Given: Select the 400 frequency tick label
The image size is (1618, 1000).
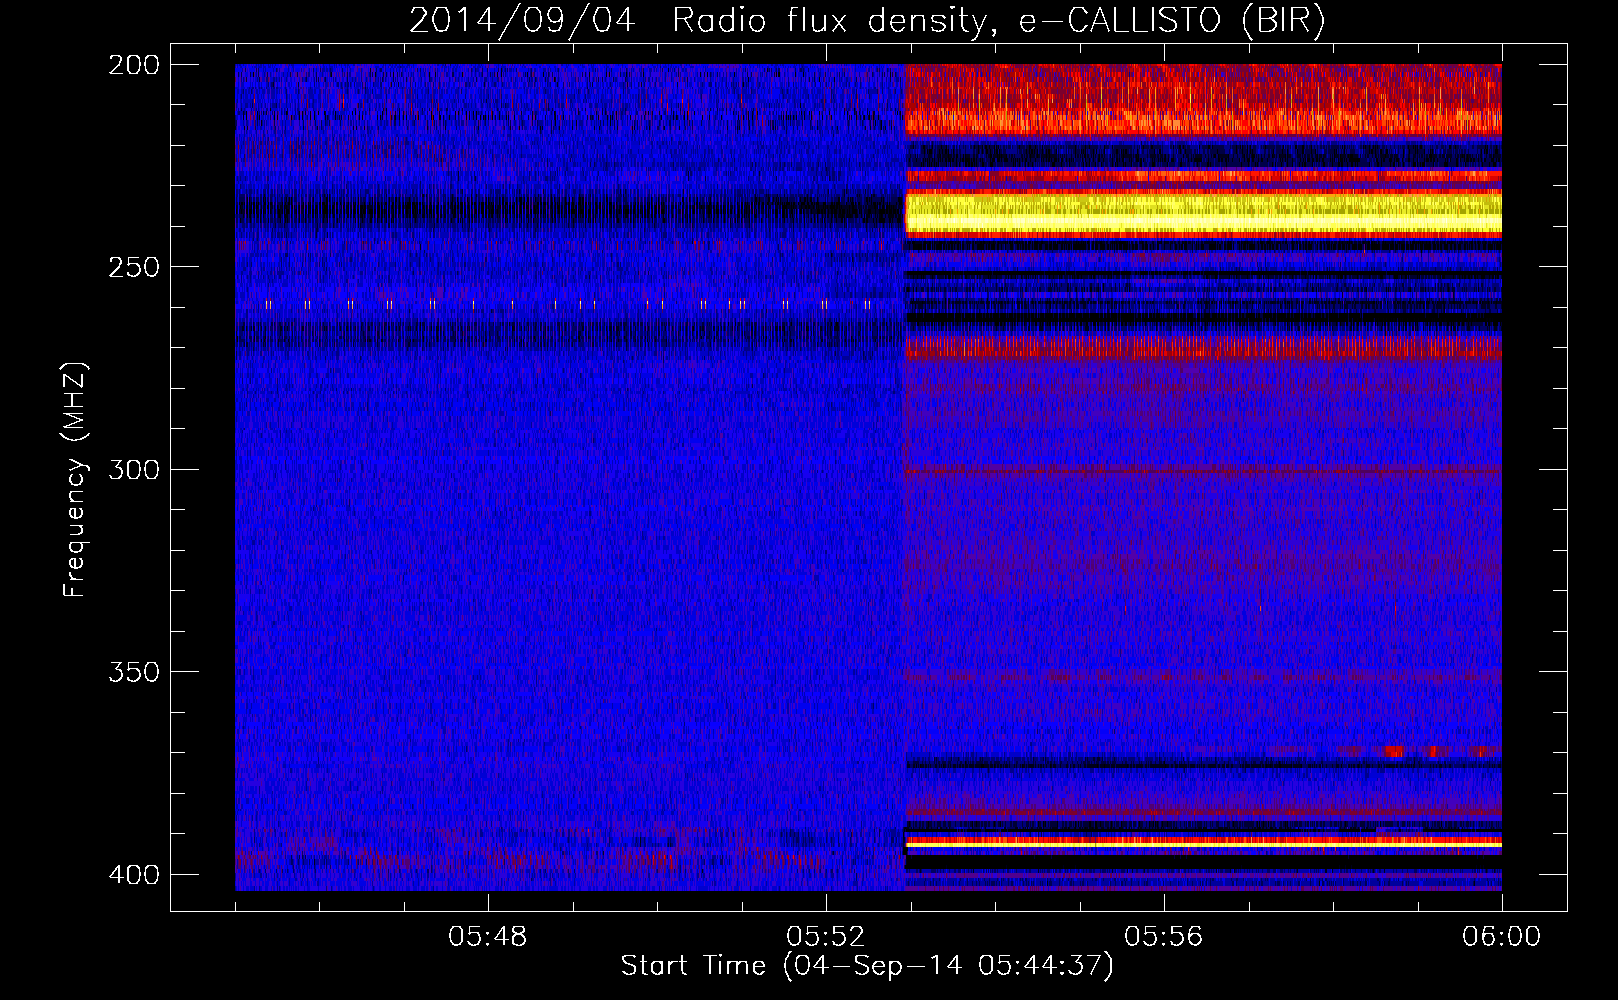Looking at the screenshot, I should tap(133, 875).
